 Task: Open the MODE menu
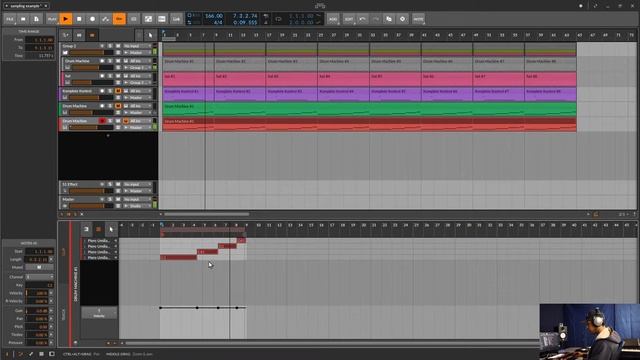click(x=418, y=19)
